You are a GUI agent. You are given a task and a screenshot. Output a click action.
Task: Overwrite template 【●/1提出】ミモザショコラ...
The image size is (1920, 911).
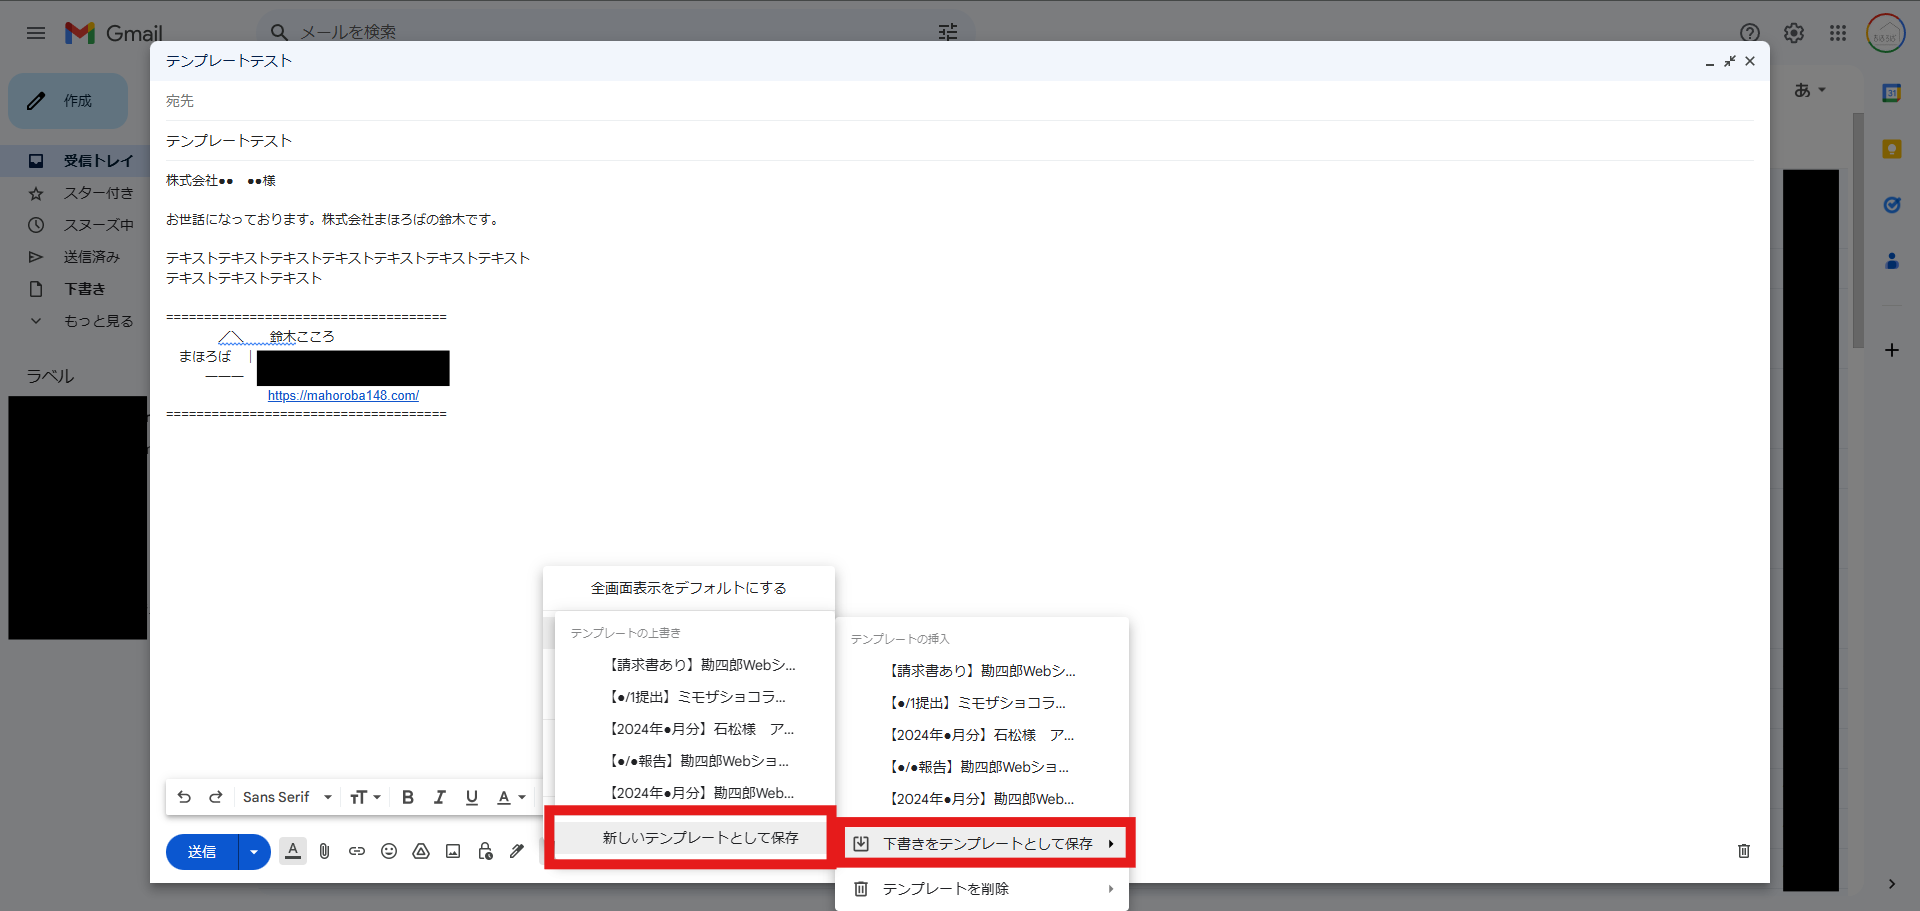pos(695,697)
